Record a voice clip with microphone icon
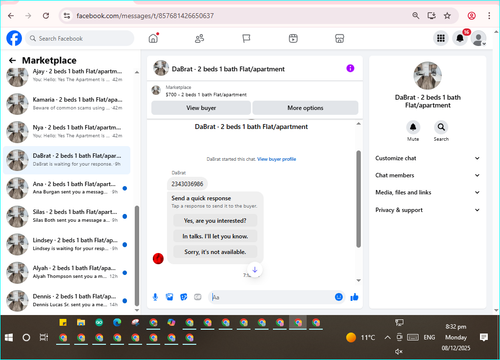The image size is (500, 360). coord(155,297)
